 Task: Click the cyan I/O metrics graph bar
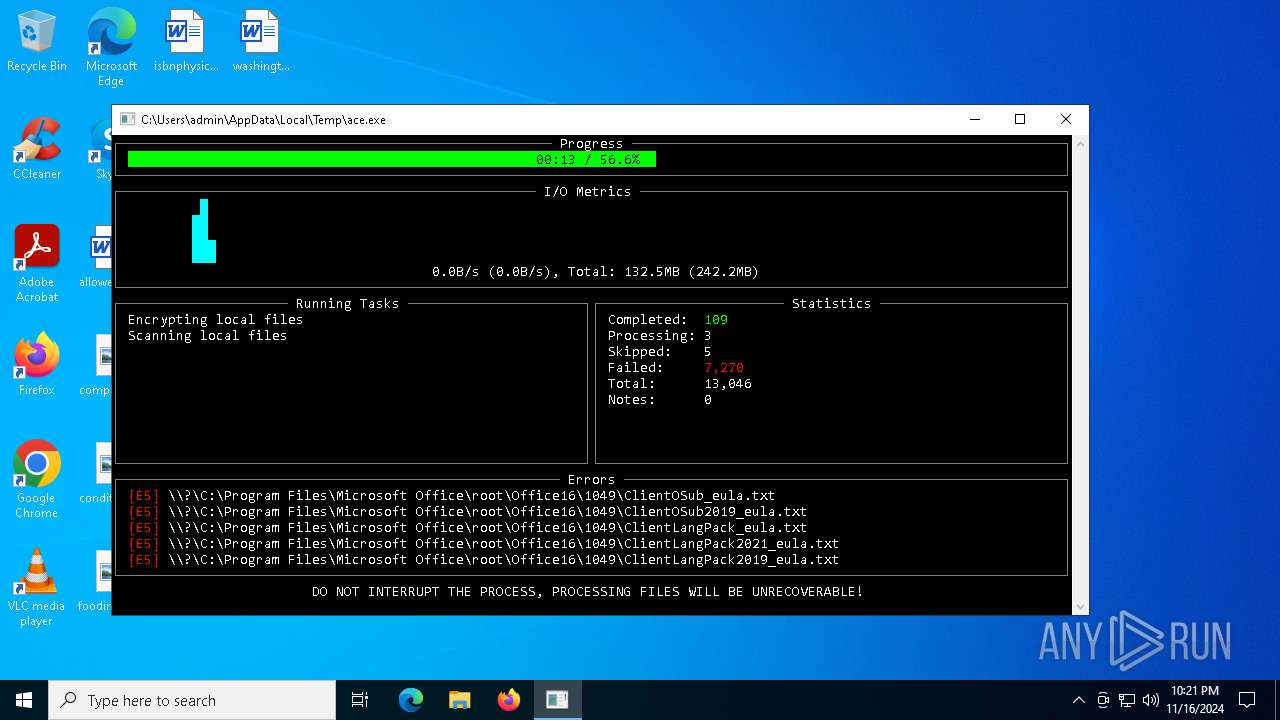(204, 231)
